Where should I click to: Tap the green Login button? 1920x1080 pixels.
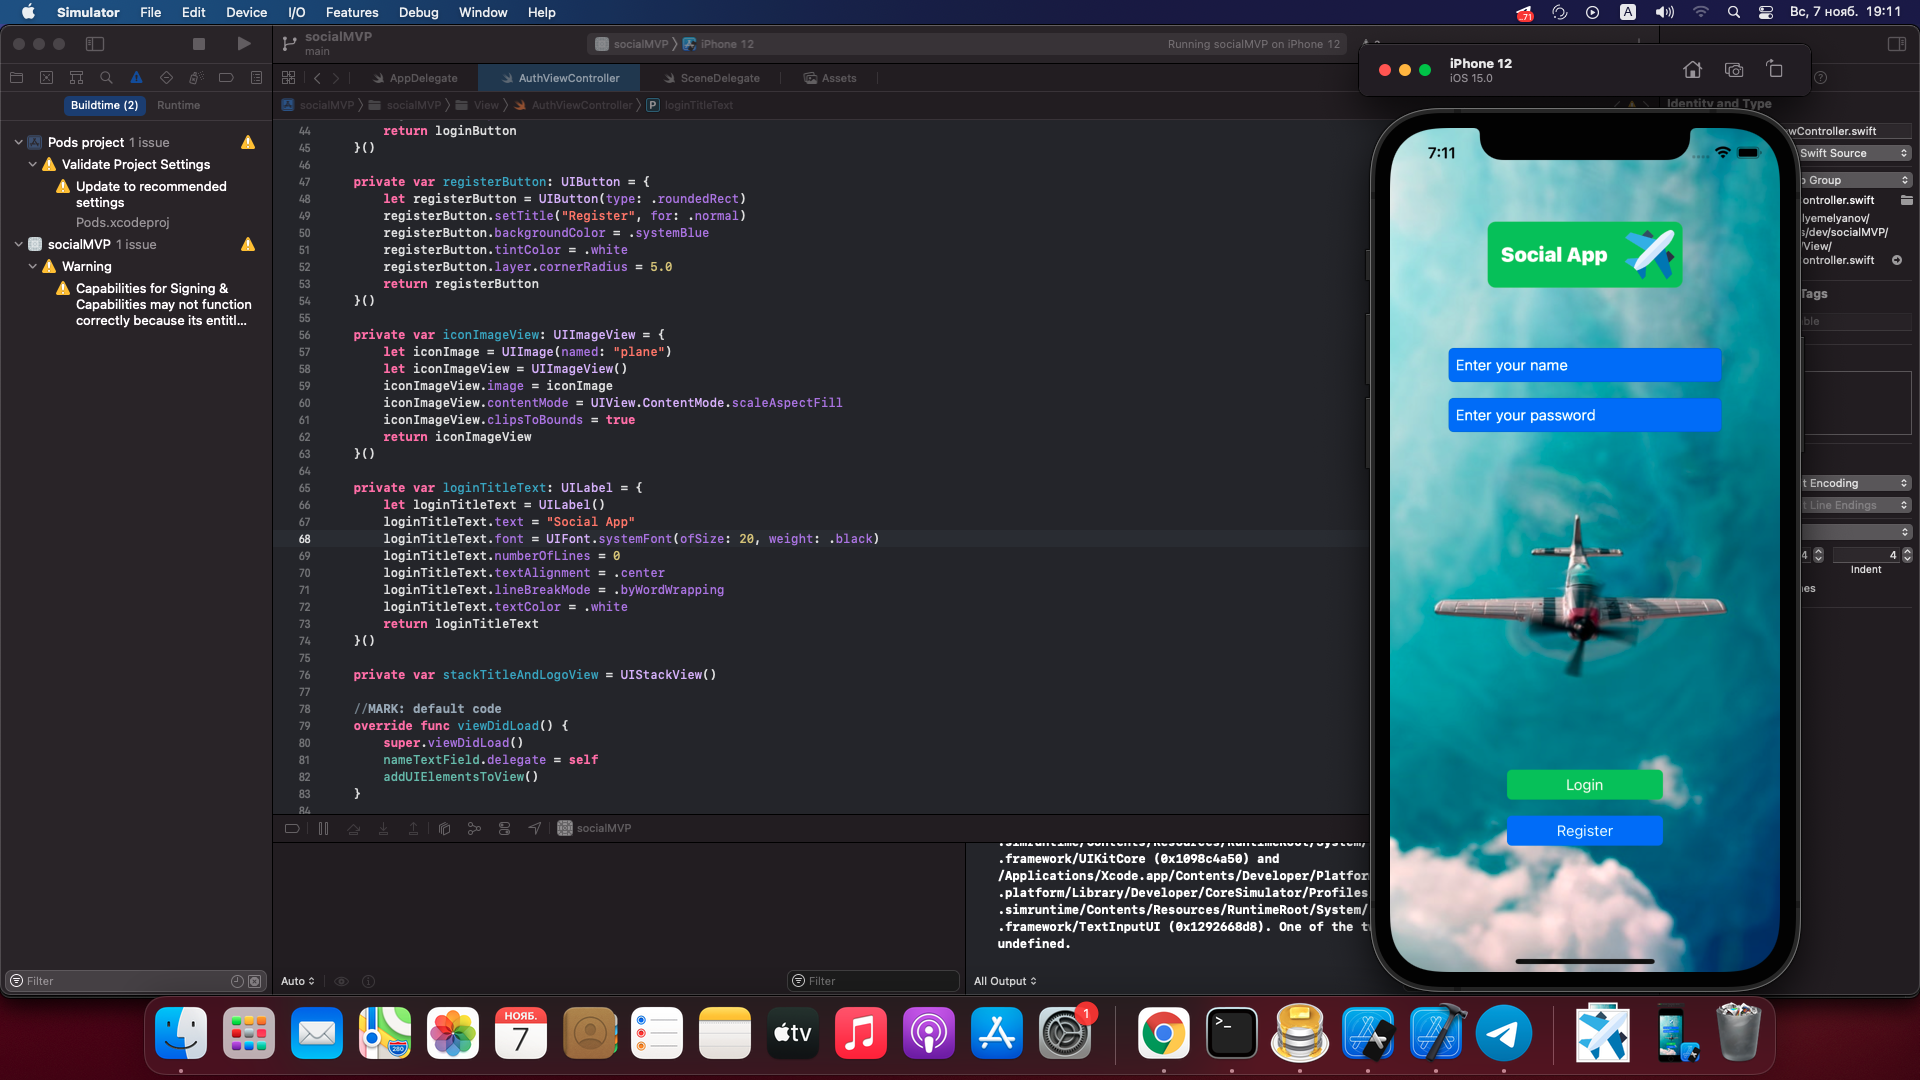(x=1584, y=785)
